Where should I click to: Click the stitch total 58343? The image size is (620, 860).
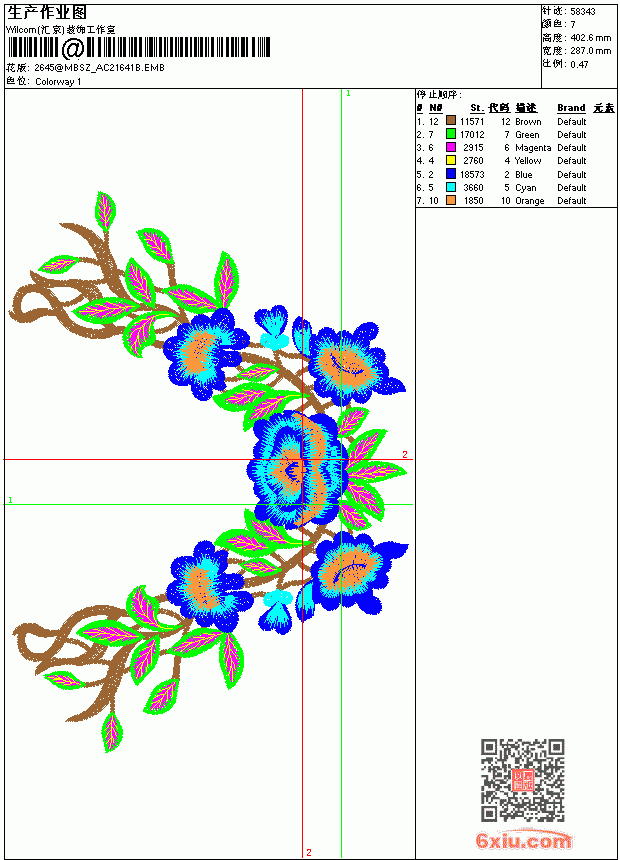pos(583,11)
